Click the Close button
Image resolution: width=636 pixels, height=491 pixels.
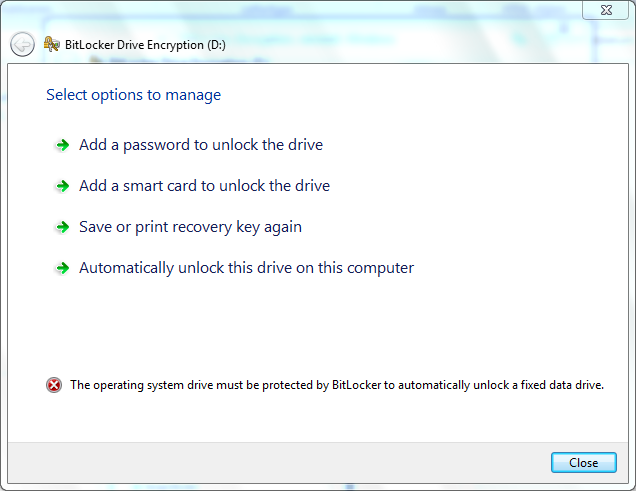[x=584, y=463]
